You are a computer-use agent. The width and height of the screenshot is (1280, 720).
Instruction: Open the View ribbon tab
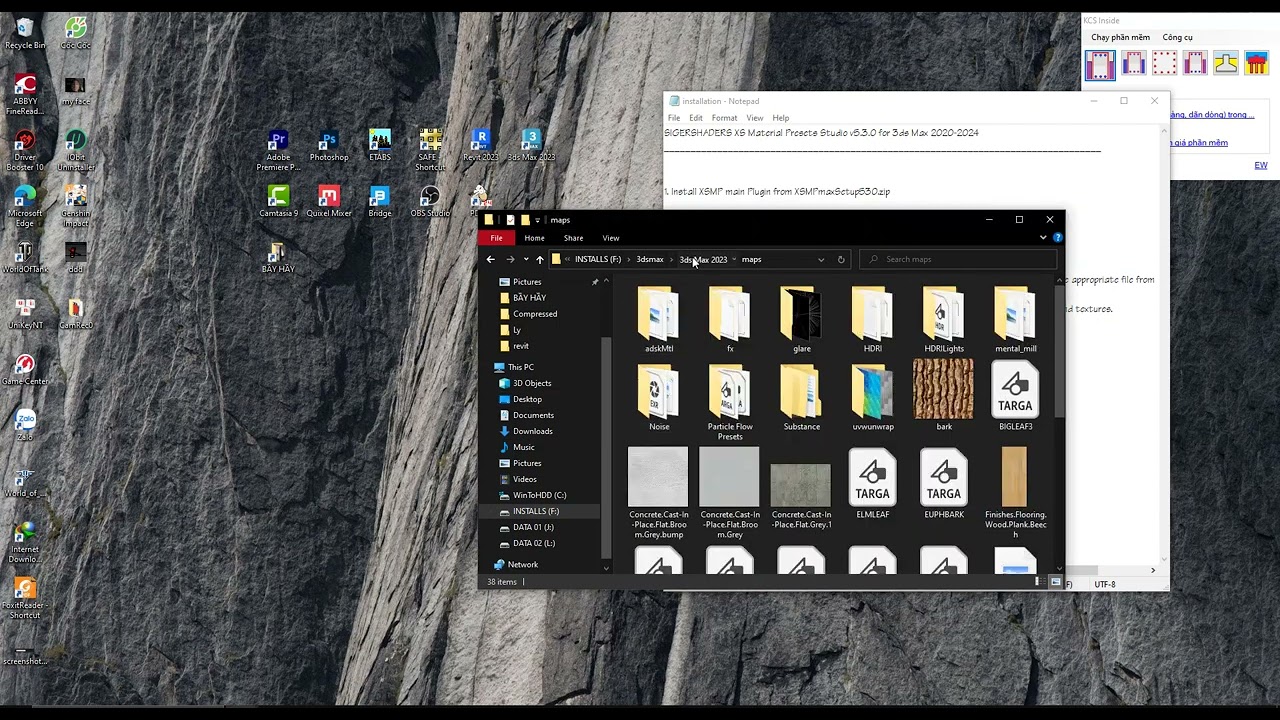coord(611,238)
